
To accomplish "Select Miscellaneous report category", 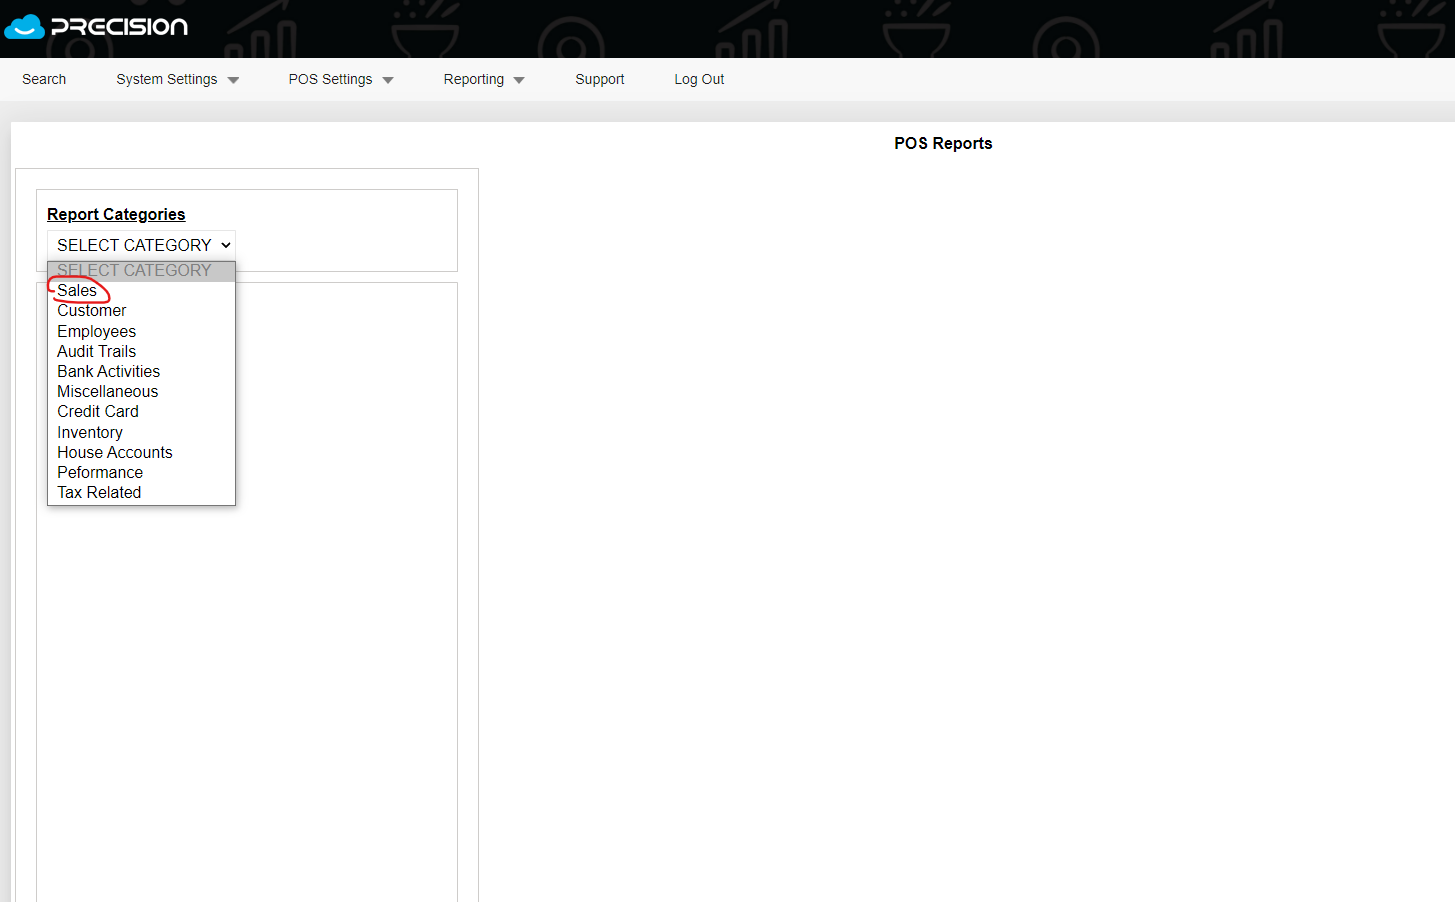I will coord(141,392).
